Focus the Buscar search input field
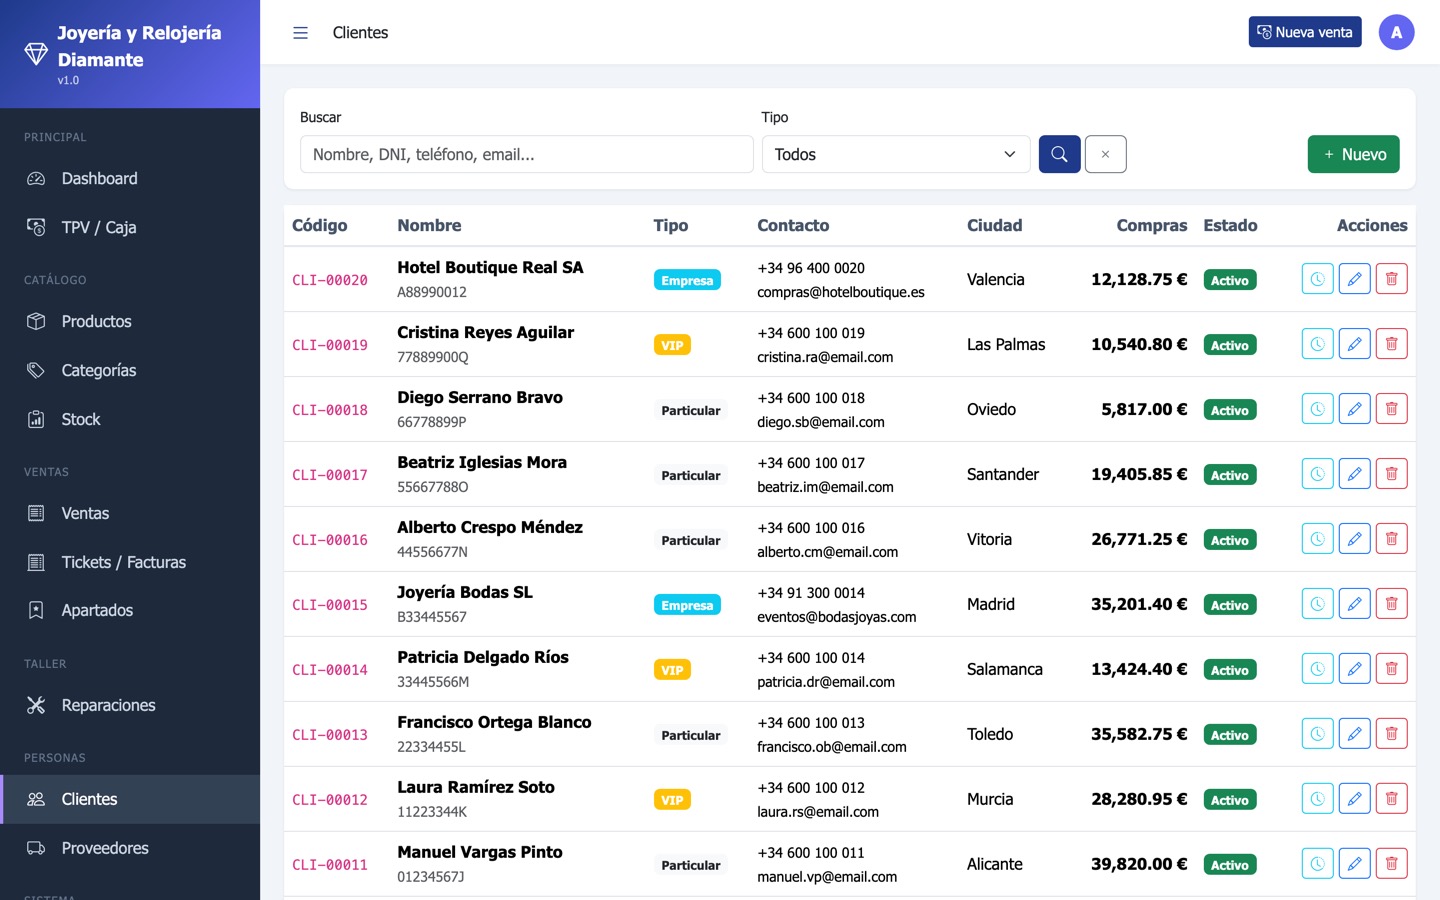Viewport: 1440px width, 900px height. [x=526, y=154]
